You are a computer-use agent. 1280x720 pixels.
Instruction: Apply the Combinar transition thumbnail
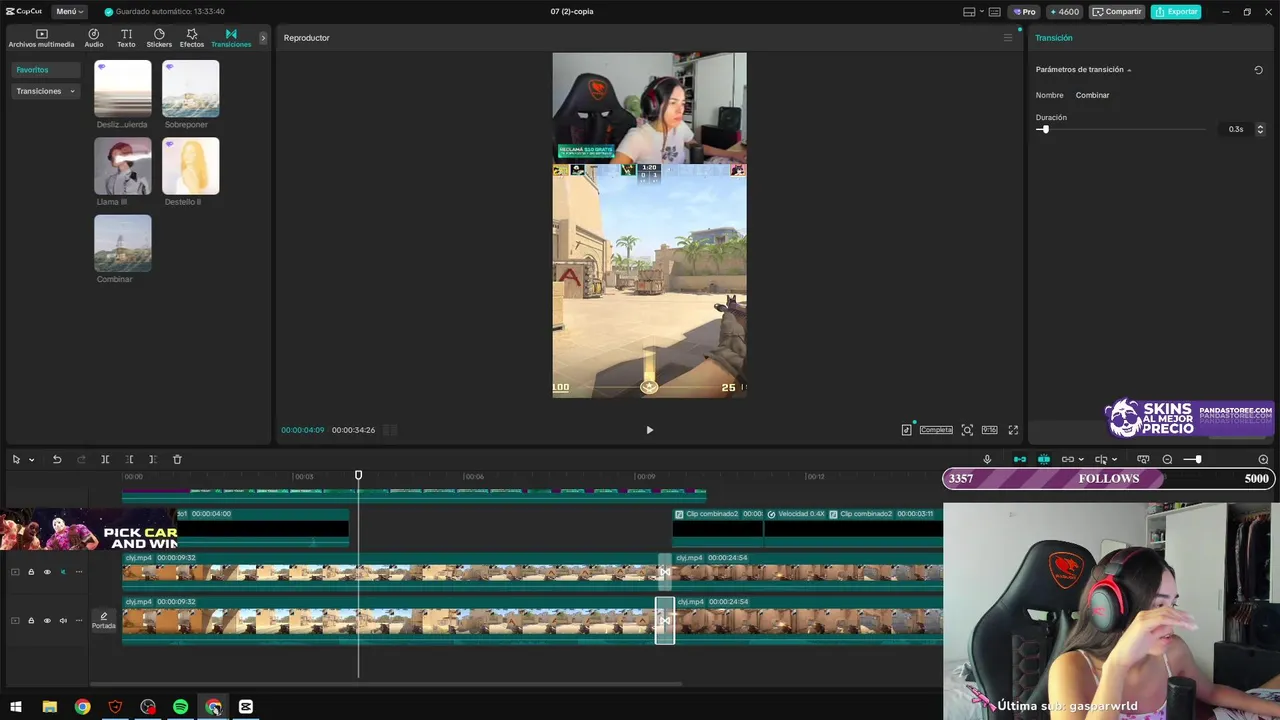tap(123, 243)
